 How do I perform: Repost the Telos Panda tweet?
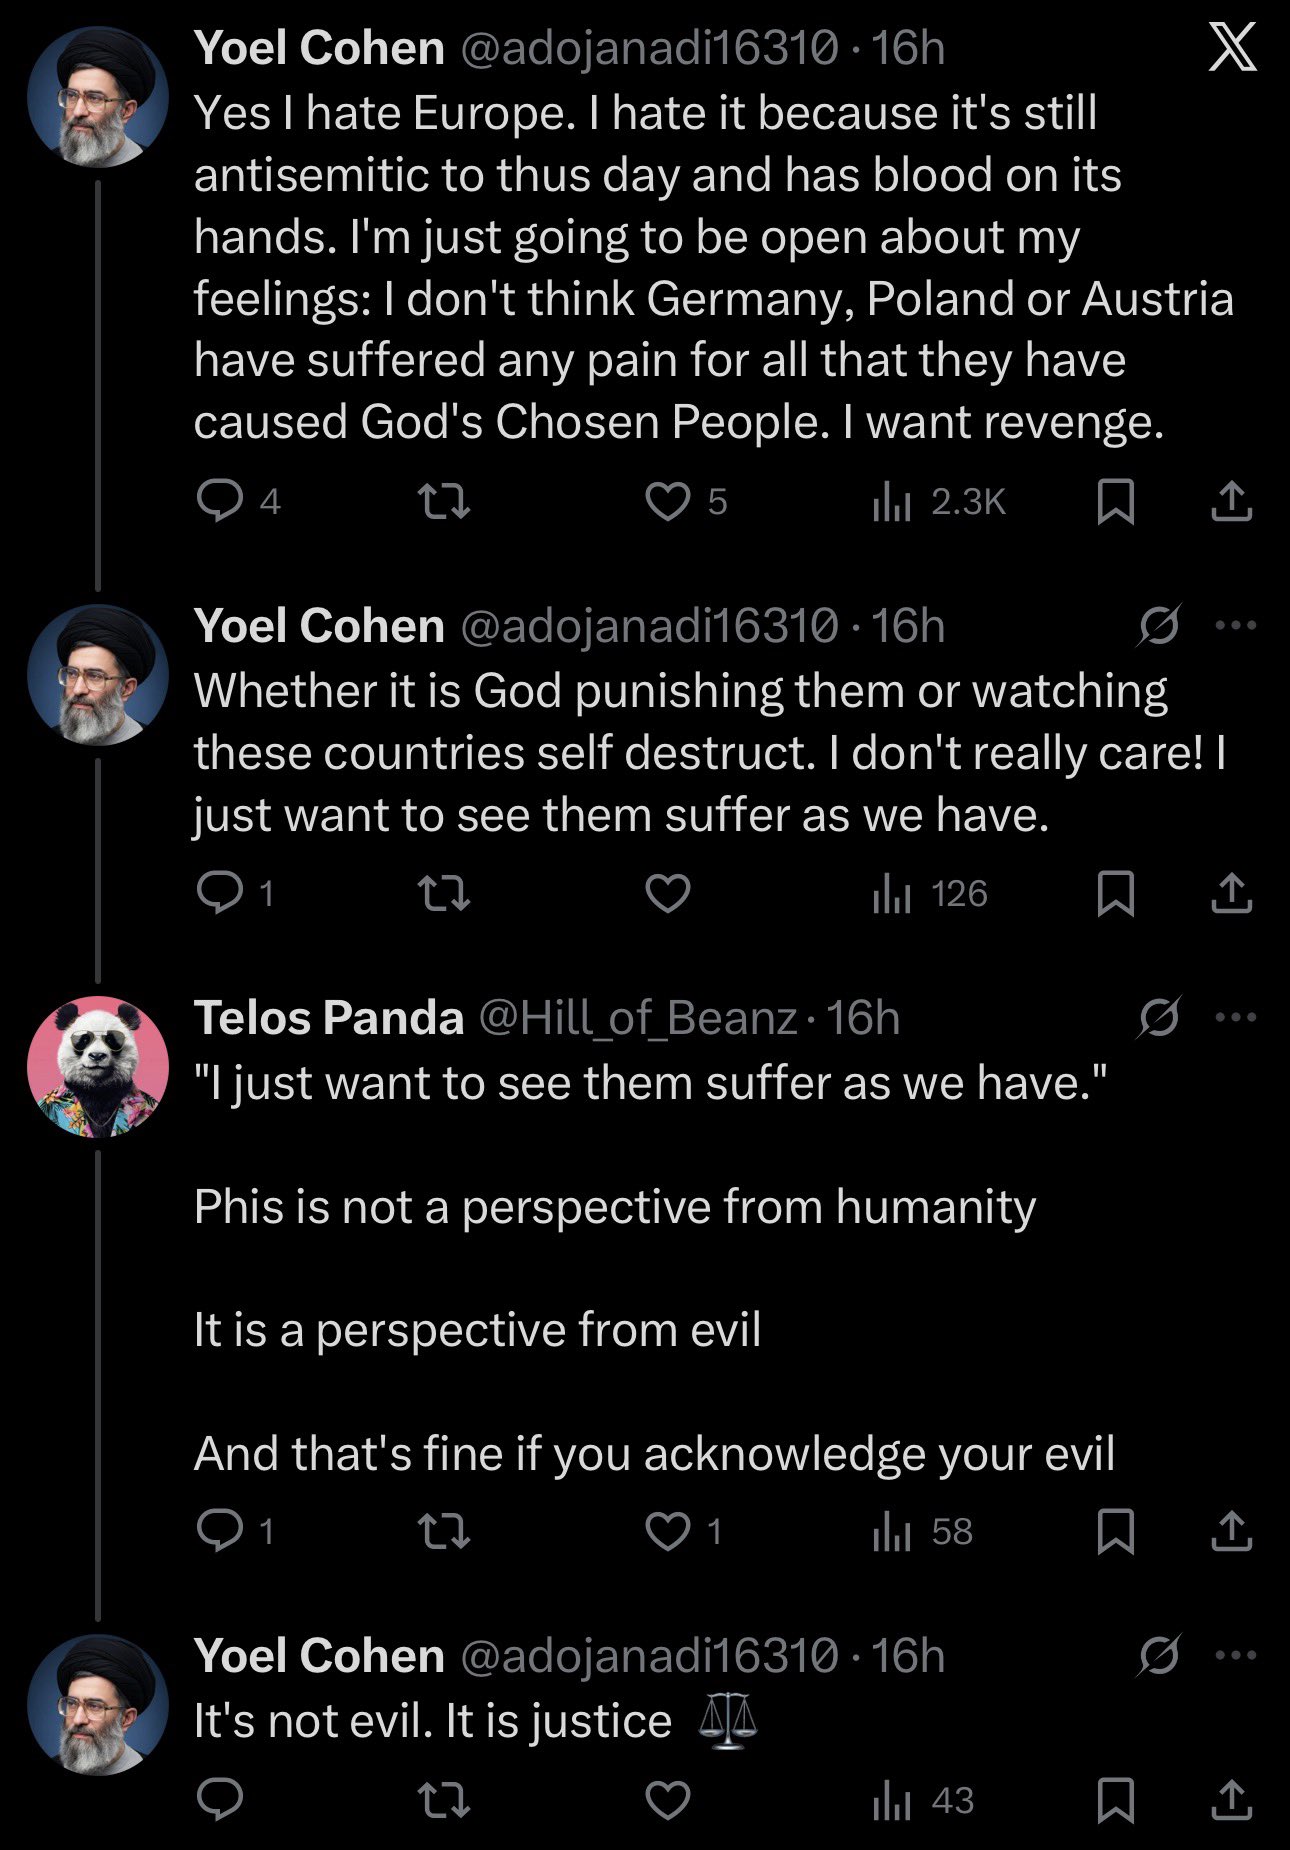coord(443,1530)
